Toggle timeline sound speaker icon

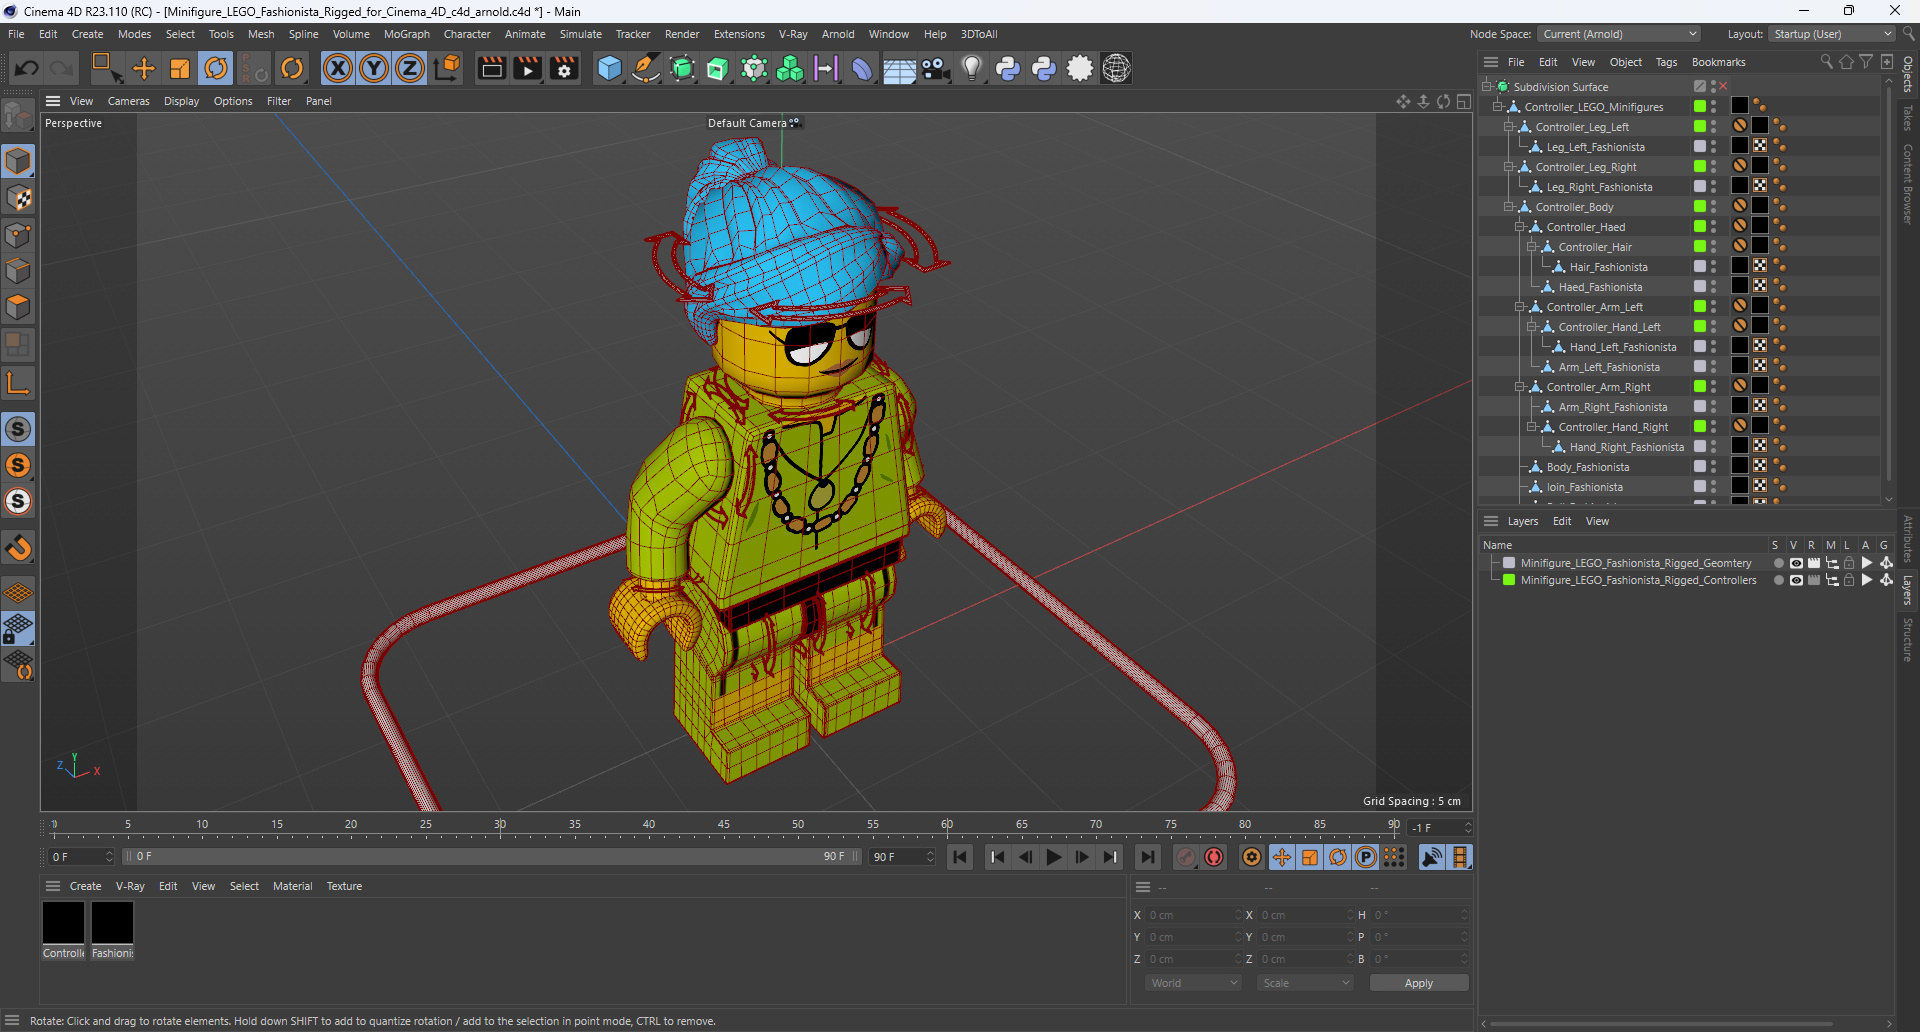[1432, 857]
